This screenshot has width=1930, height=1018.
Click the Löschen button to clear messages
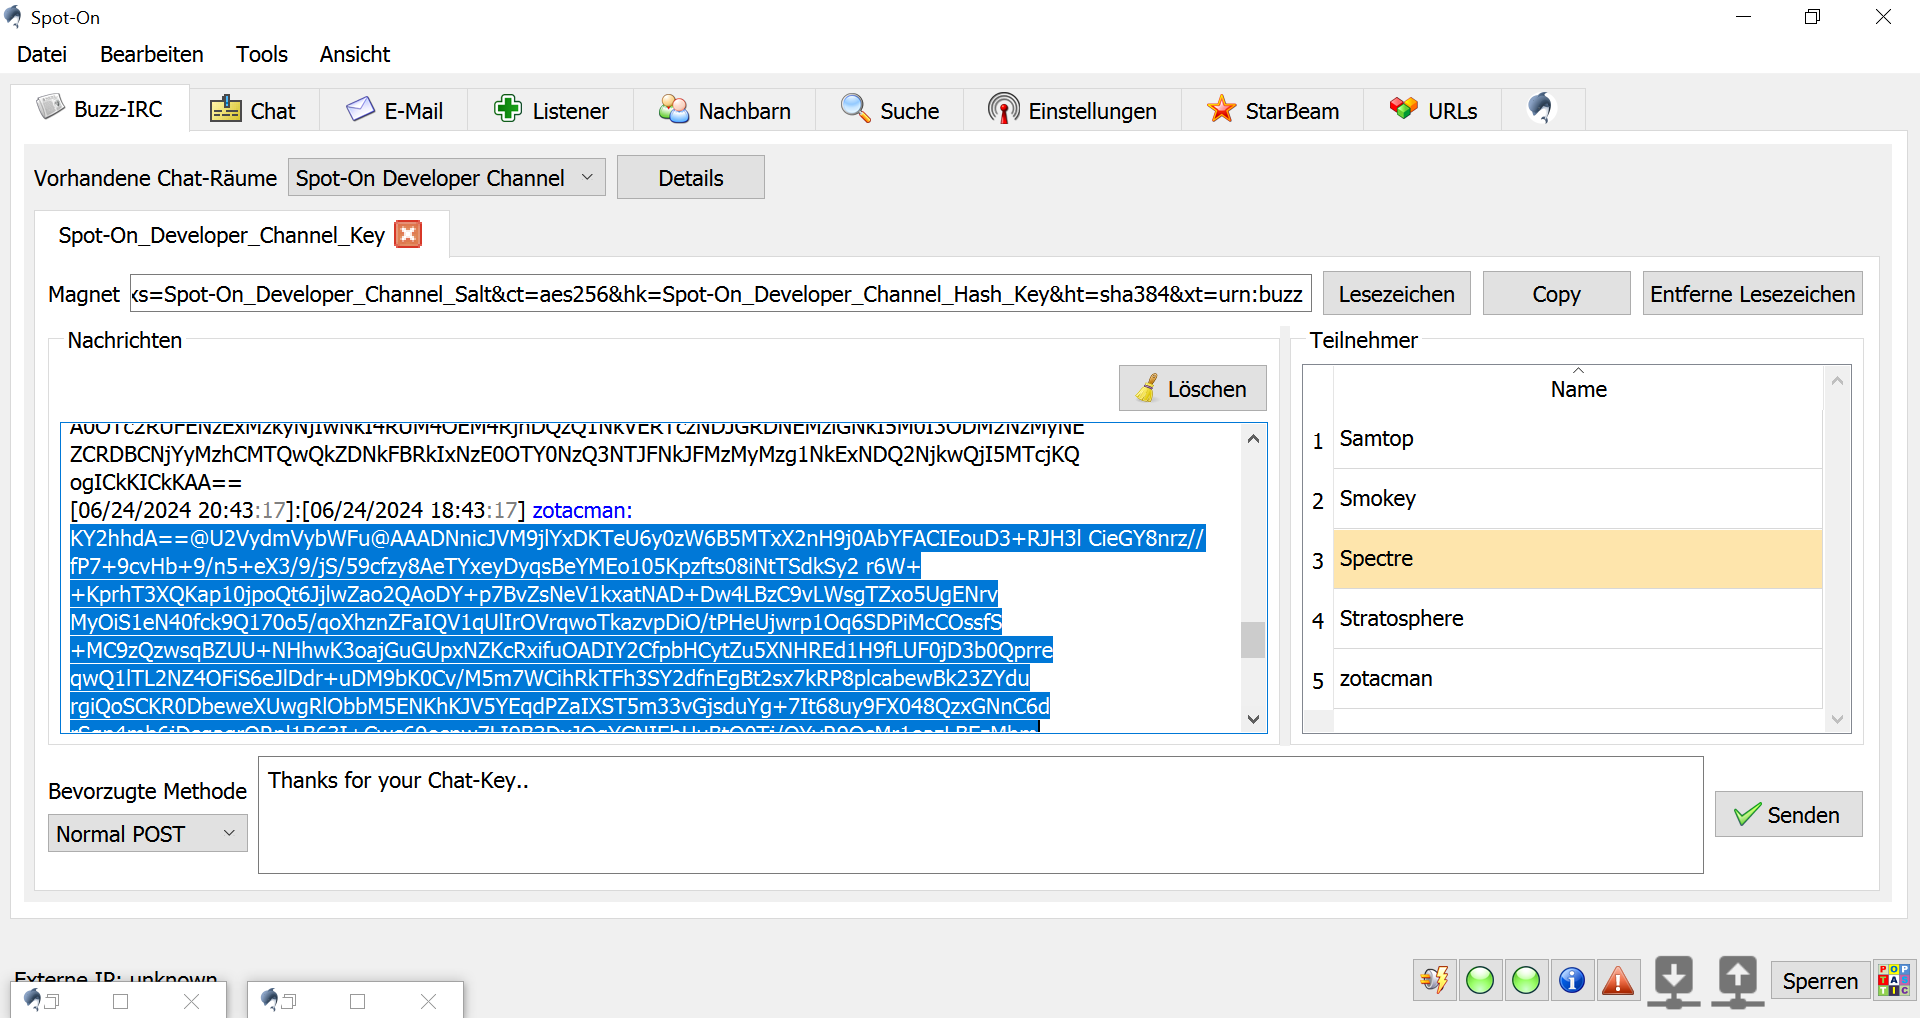(1192, 389)
